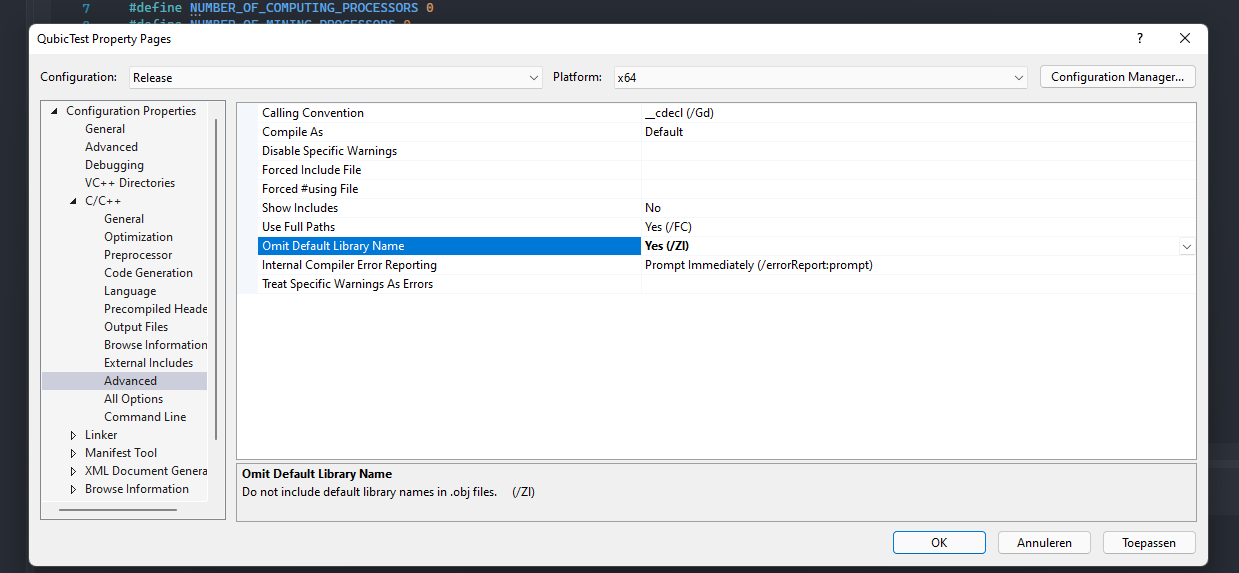
Task: Expand the XML Document Generator tree node
Action: (73, 471)
